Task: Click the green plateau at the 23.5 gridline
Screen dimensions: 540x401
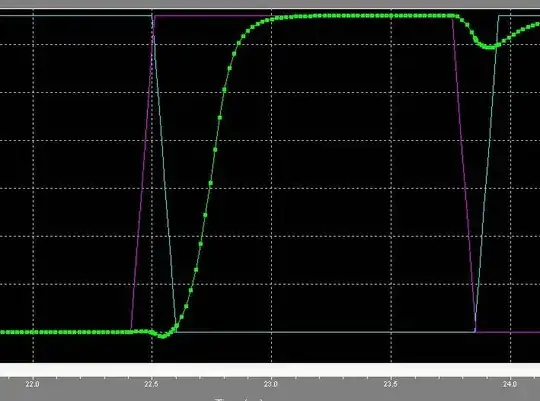Action: pyautogui.click(x=391, y=16)
